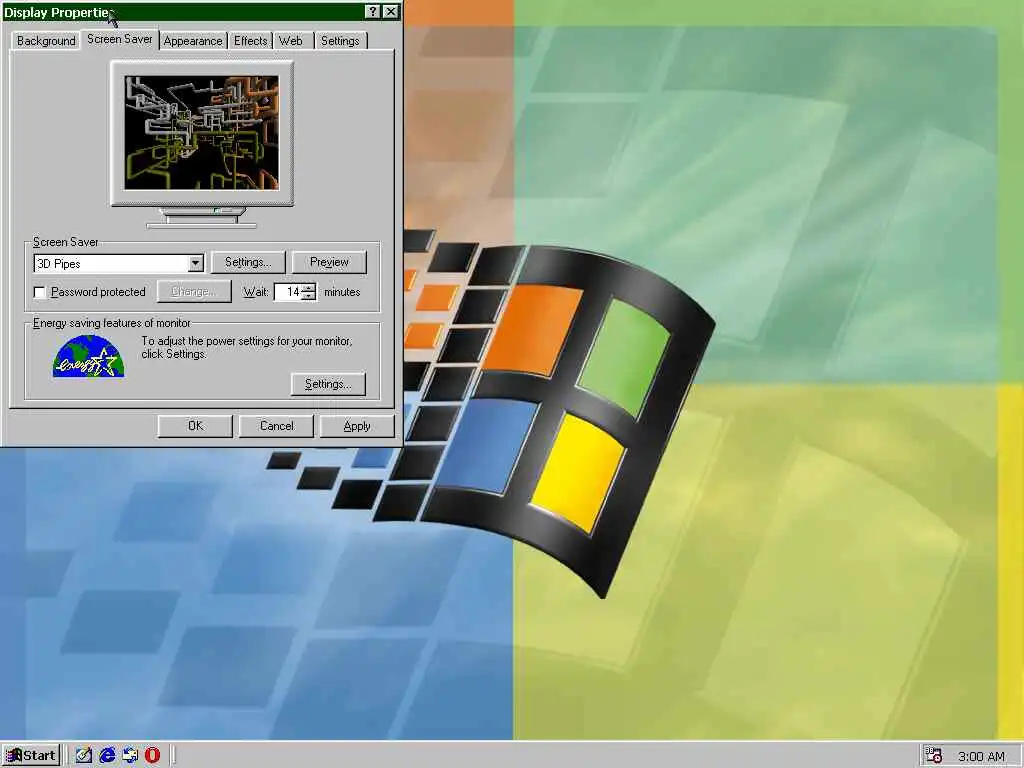Open the Web tab

click(291, 40)
